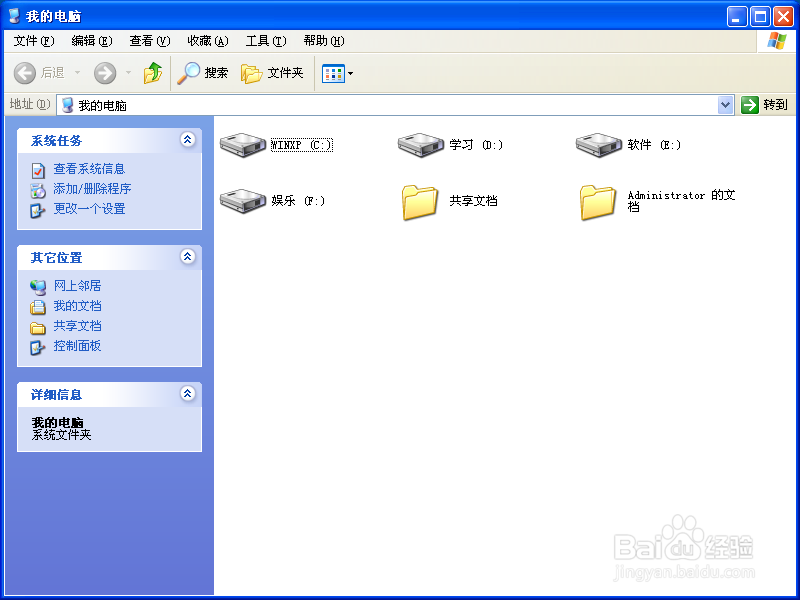Image resolution: width=800 pixels, height=600 pixels.
Task: Click the title bar My Computer icon
Action: point(15,16)
